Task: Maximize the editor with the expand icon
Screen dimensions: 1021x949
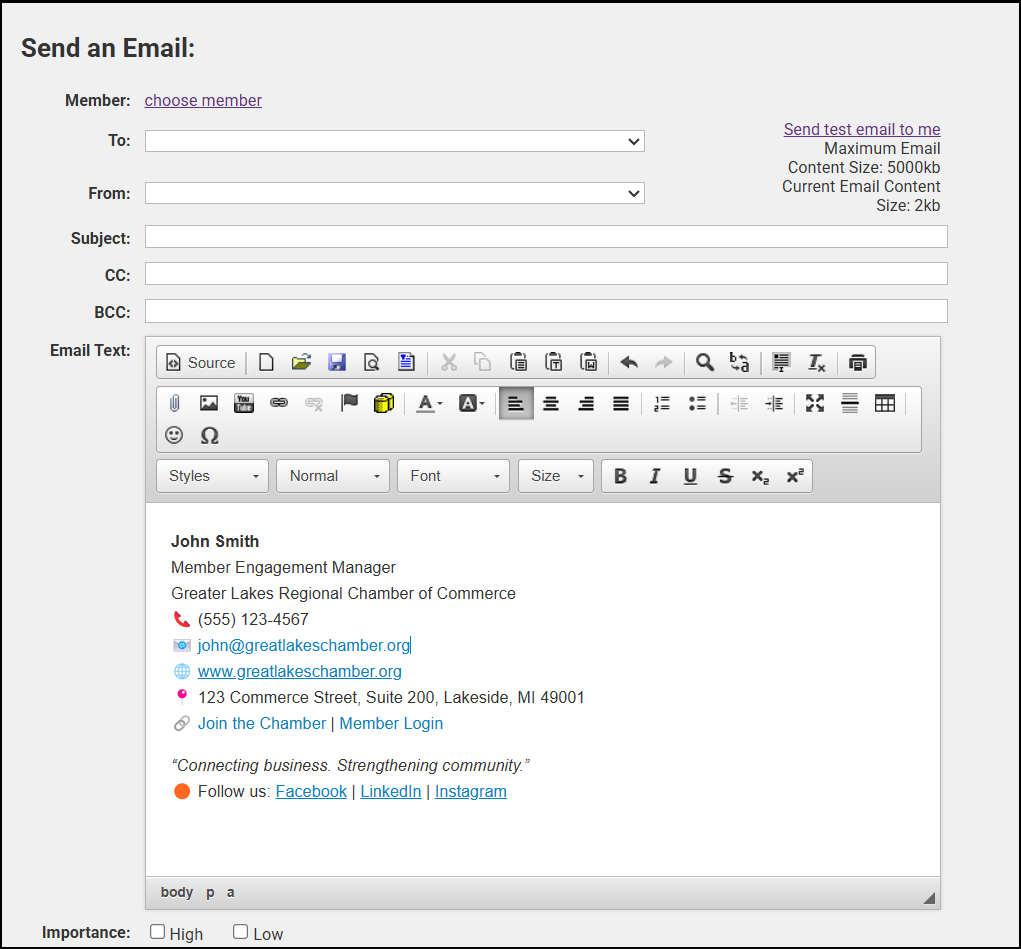Action: coord(815,403)
